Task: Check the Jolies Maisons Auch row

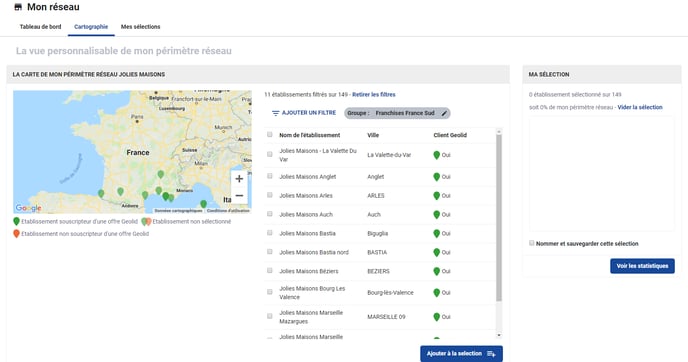Action: 269,214
